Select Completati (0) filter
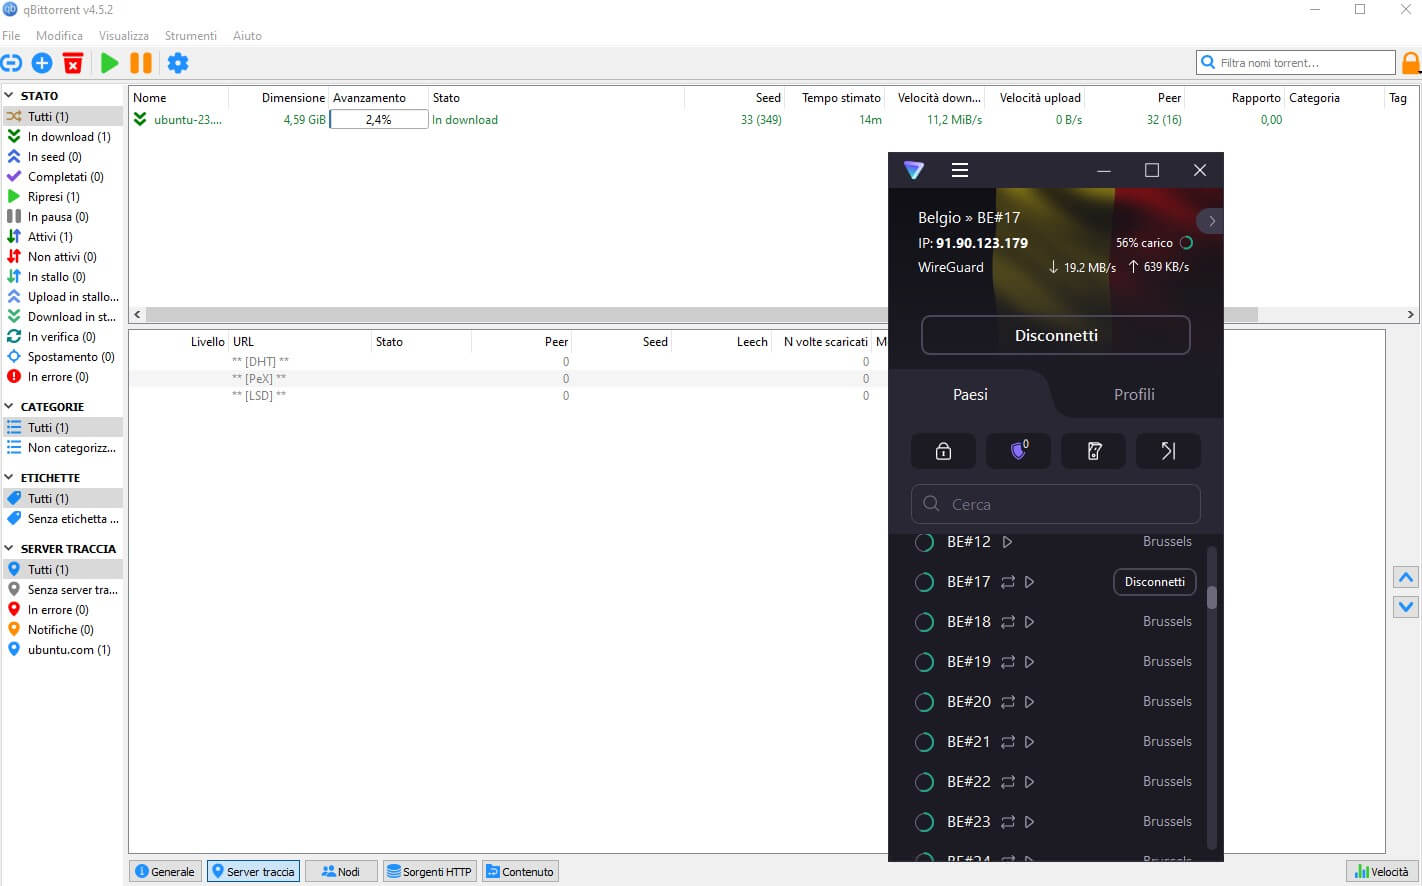The height and width of the screenshot is (886, 1422). 62,177
